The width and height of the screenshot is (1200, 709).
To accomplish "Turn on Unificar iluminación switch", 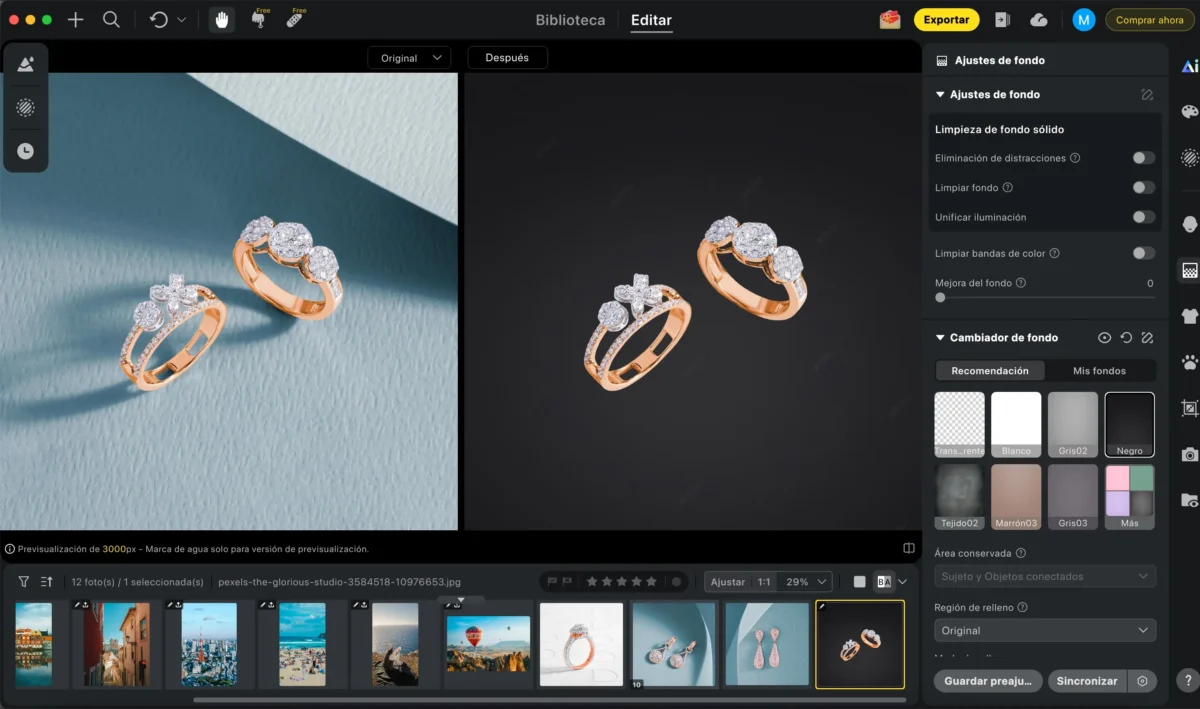I will pyautogui.click(x=1144, y=217).
